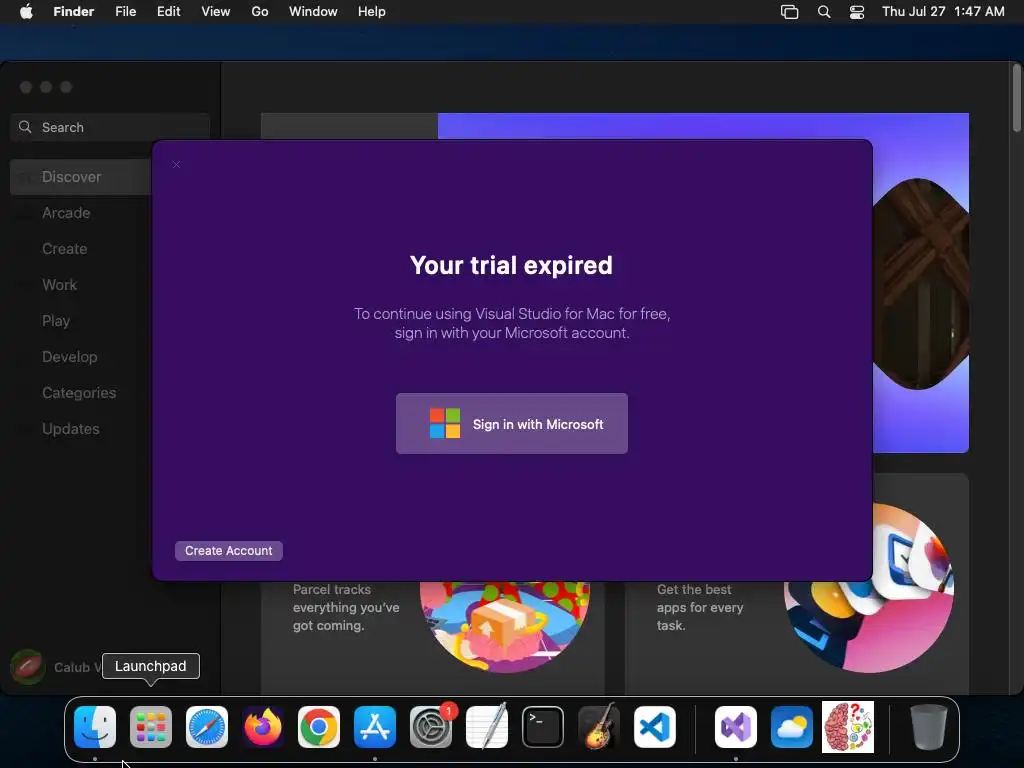Image resolution: width=1024 pixels, height=768 pixels.
Task: Open the Apple menu
Action: tap(26, 12)
